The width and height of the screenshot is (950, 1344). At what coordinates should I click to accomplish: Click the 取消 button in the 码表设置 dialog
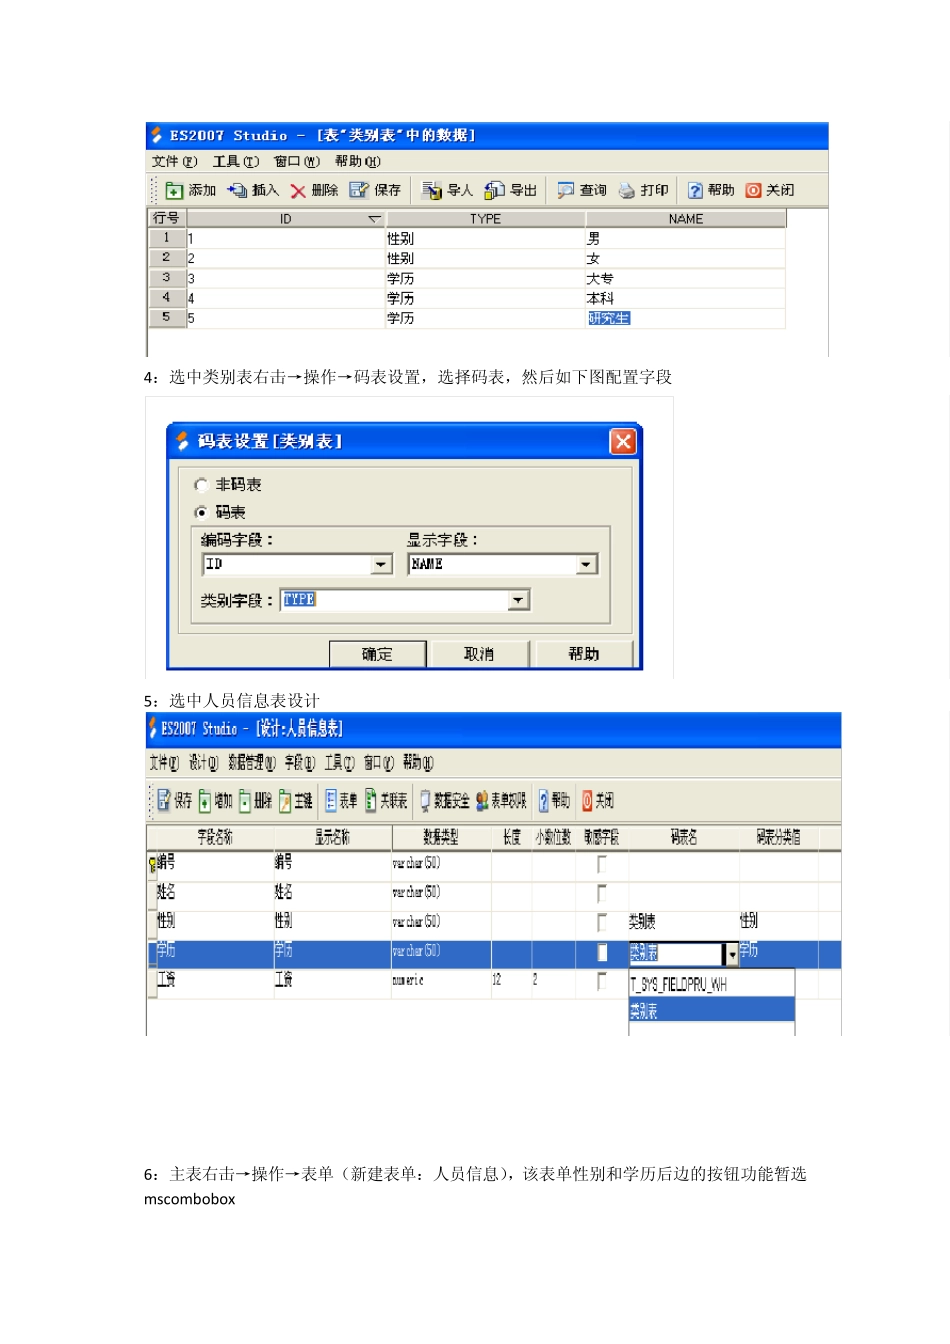(479, 654)
